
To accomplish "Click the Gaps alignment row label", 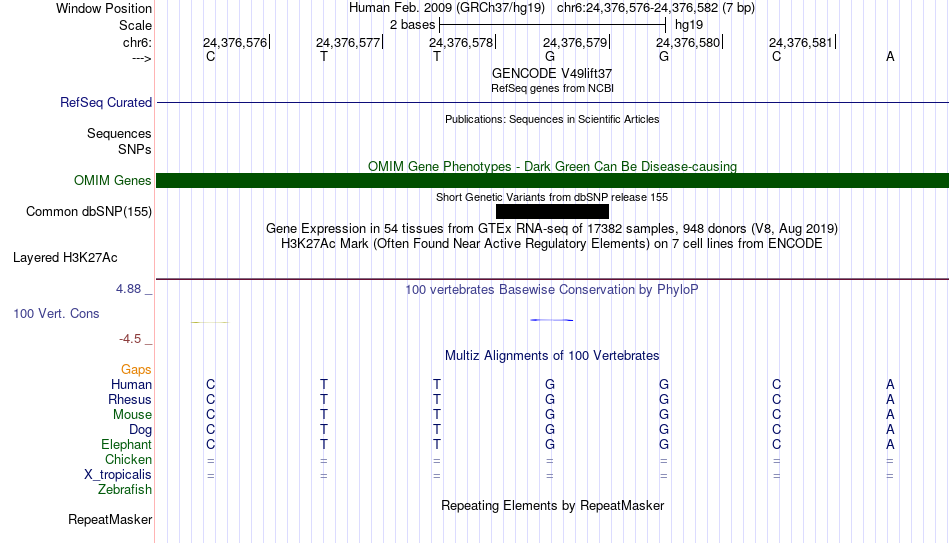I will (x=136, y=370).
